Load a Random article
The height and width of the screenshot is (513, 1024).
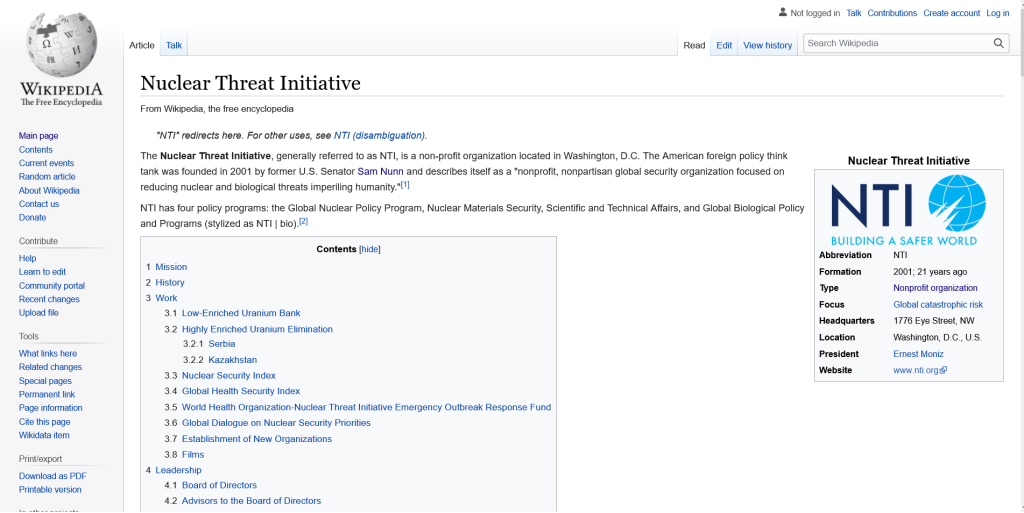tap(47, 177)
